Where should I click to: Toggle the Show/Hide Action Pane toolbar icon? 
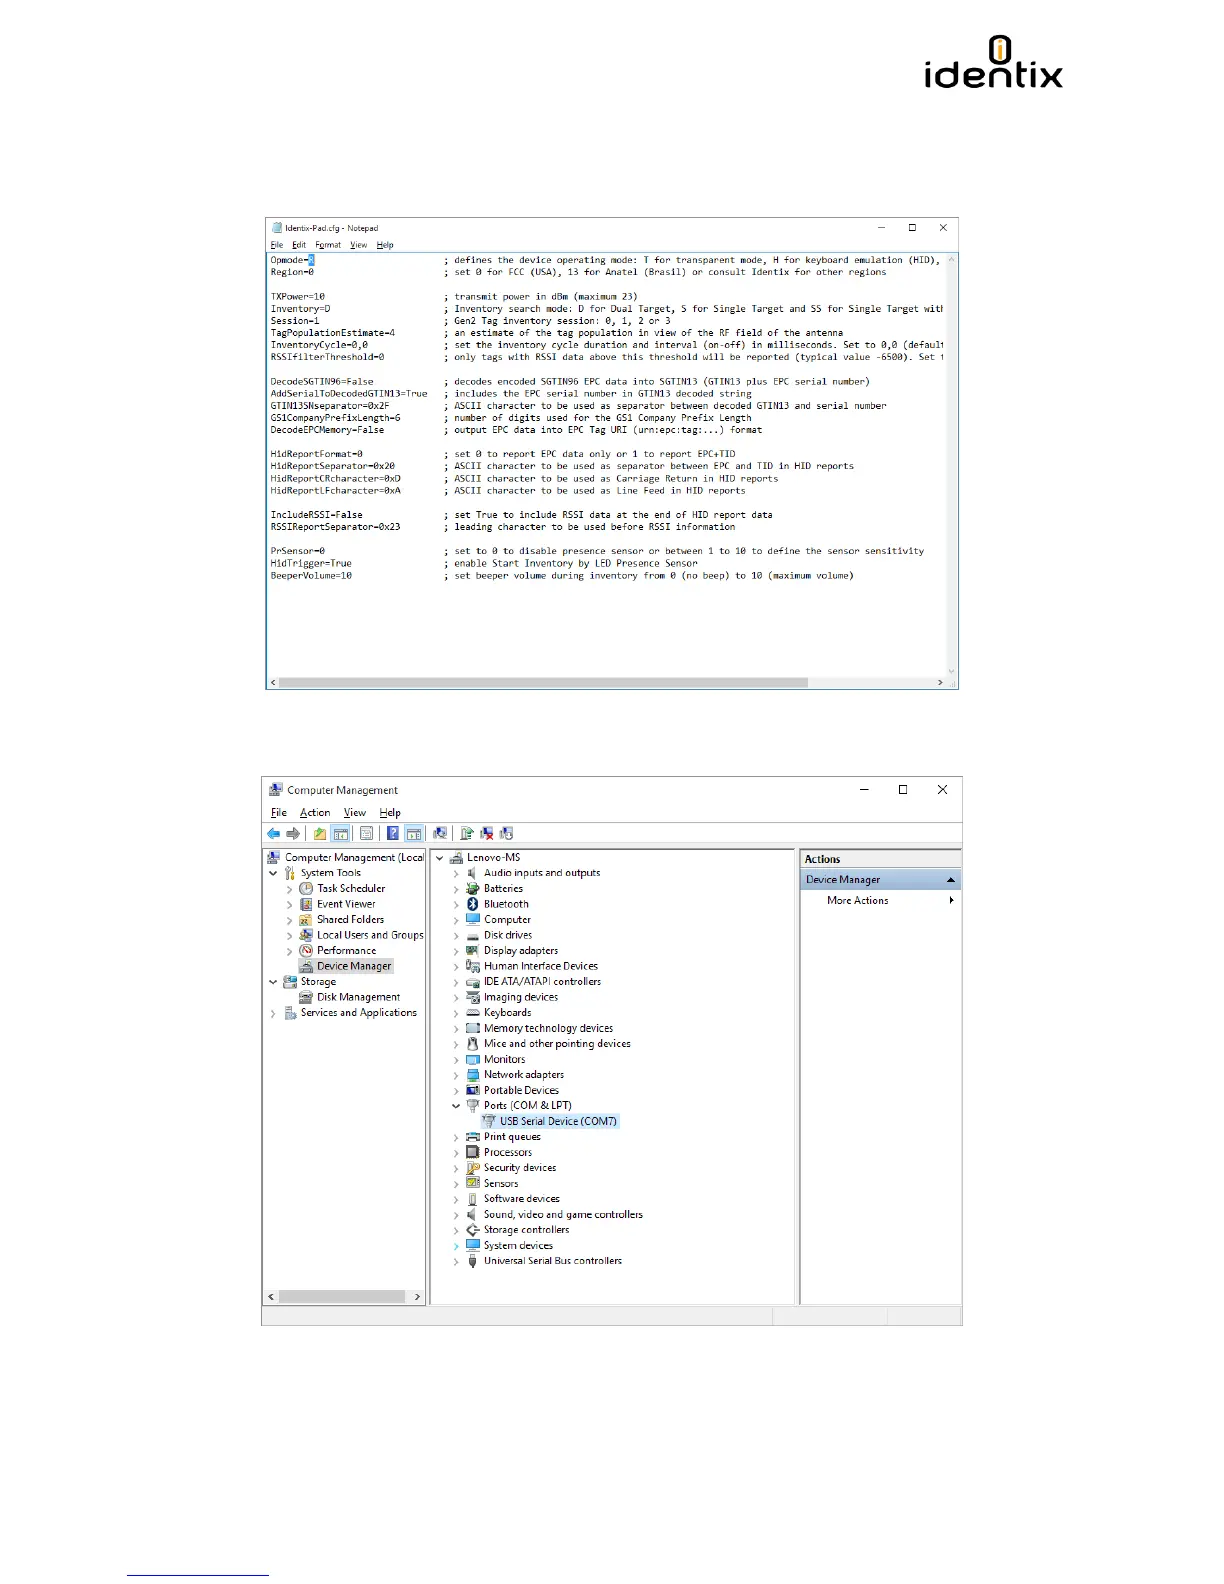[413, 833]
